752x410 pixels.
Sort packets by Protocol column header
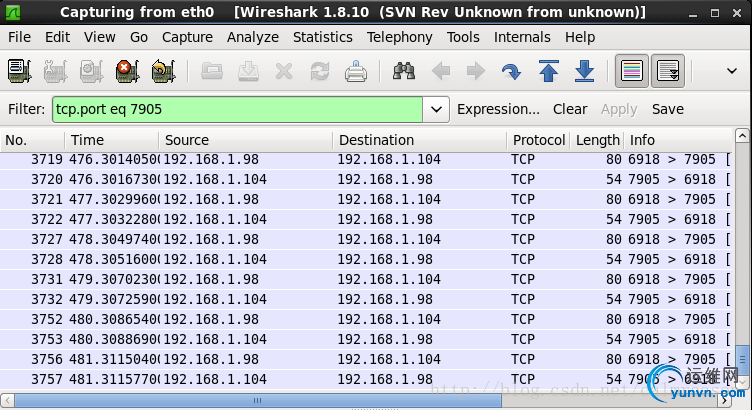coord(538,140)
